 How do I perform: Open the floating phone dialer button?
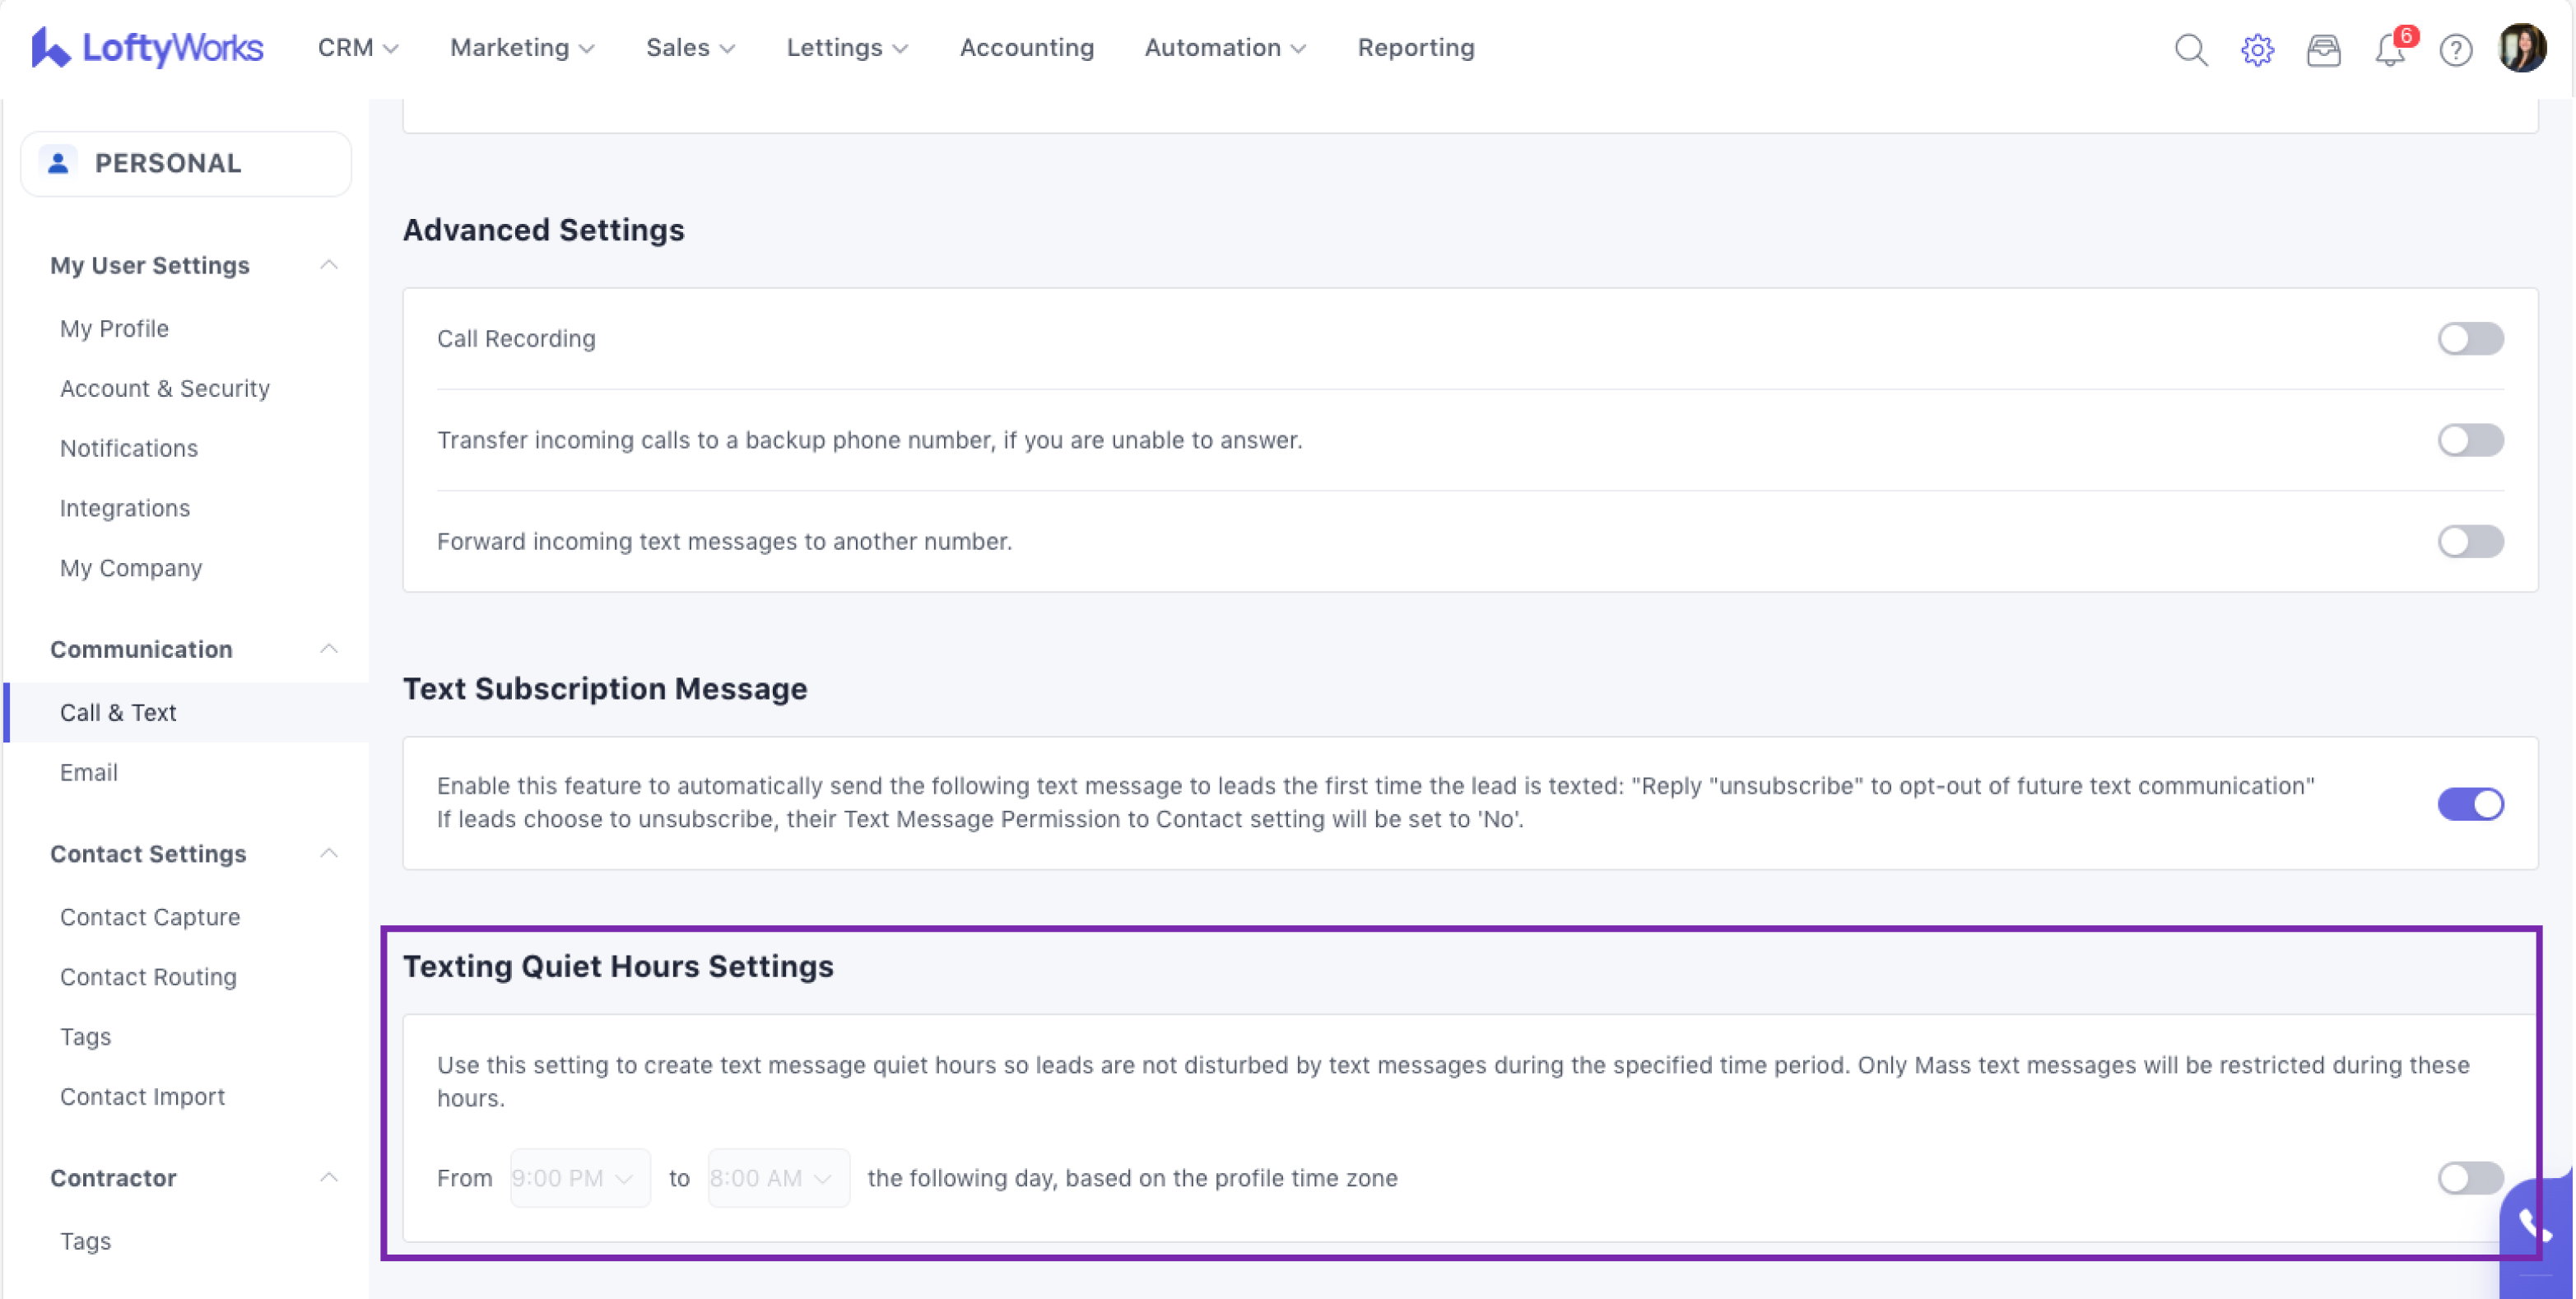pos(2535,1225)
